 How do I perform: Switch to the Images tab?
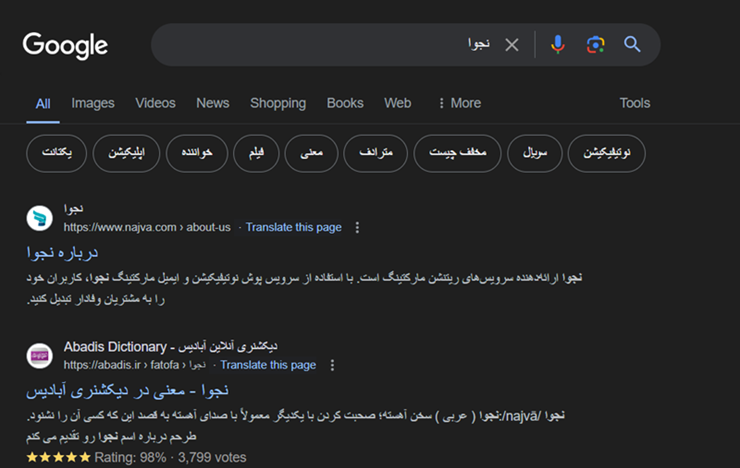click(x=93, y=103)
